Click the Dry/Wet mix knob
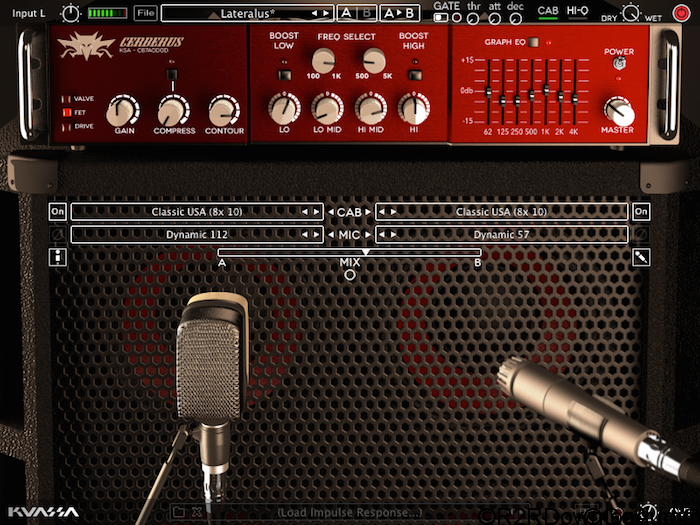This screenshot has width=700, height=525. coord(632,13)
